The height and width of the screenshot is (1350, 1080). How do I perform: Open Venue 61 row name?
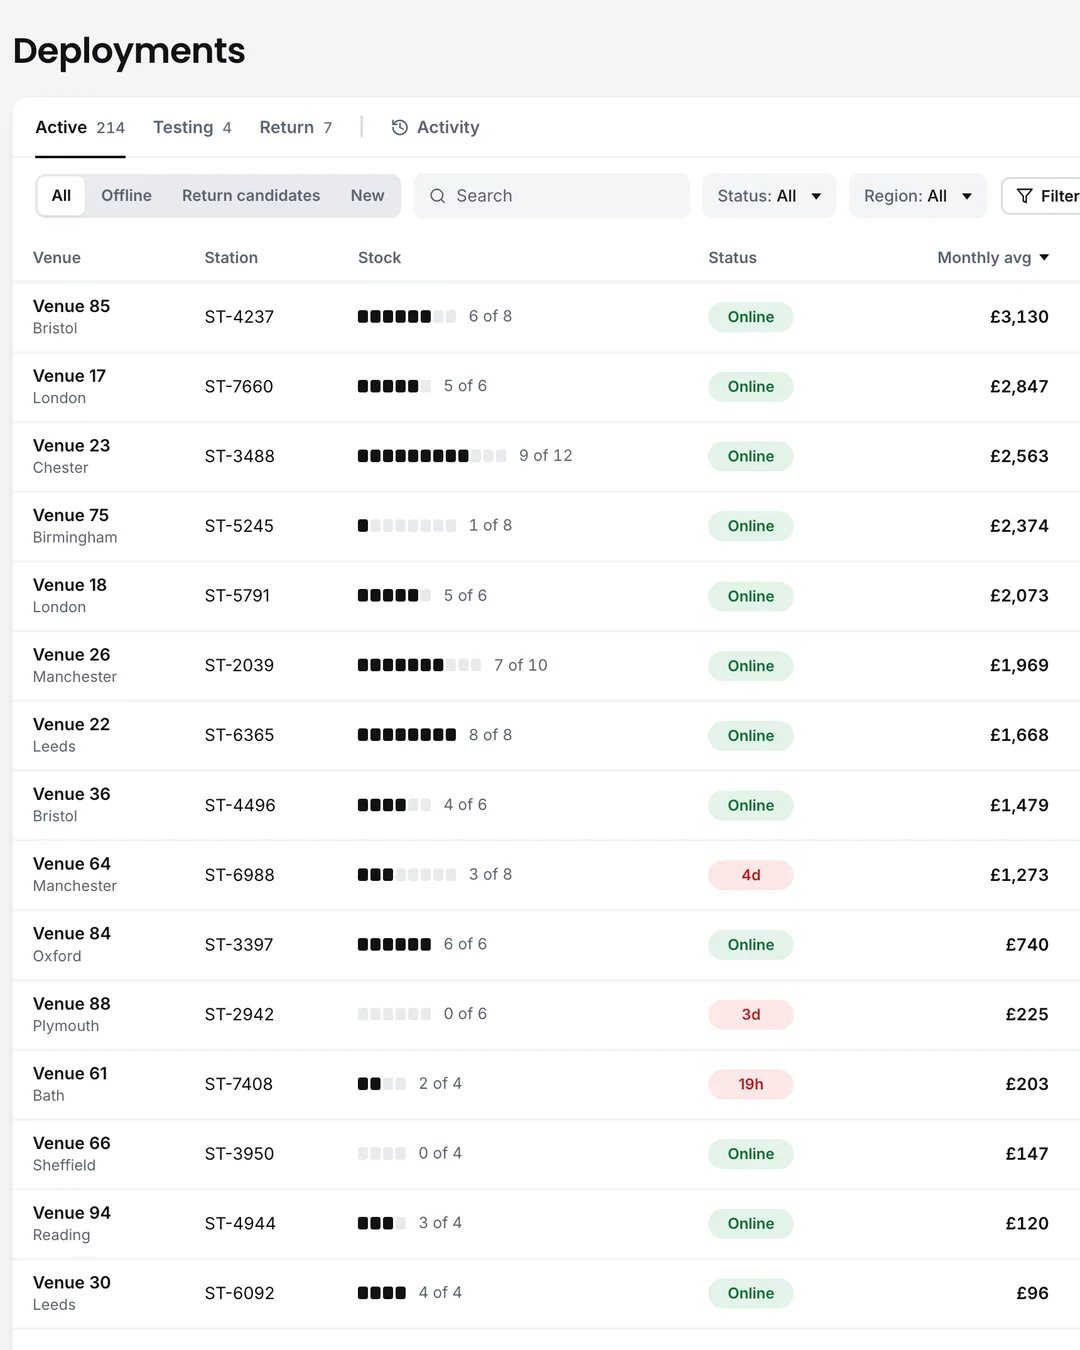pos(70,1073)
